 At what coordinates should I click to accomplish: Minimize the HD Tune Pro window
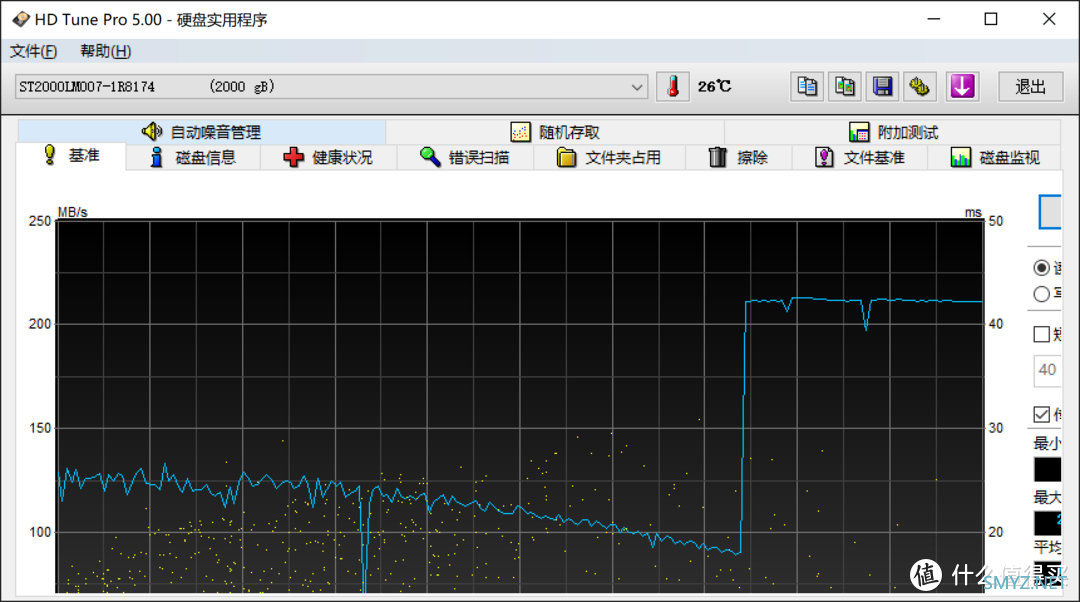pos(934,19)
